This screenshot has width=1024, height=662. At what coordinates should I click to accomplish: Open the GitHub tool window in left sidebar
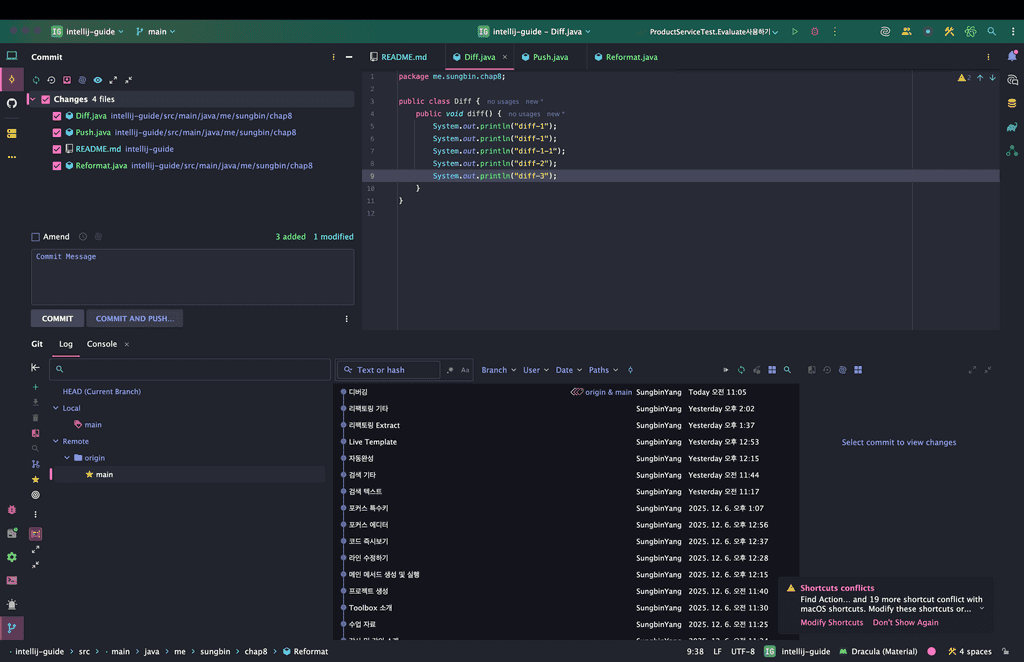(12, 103)
